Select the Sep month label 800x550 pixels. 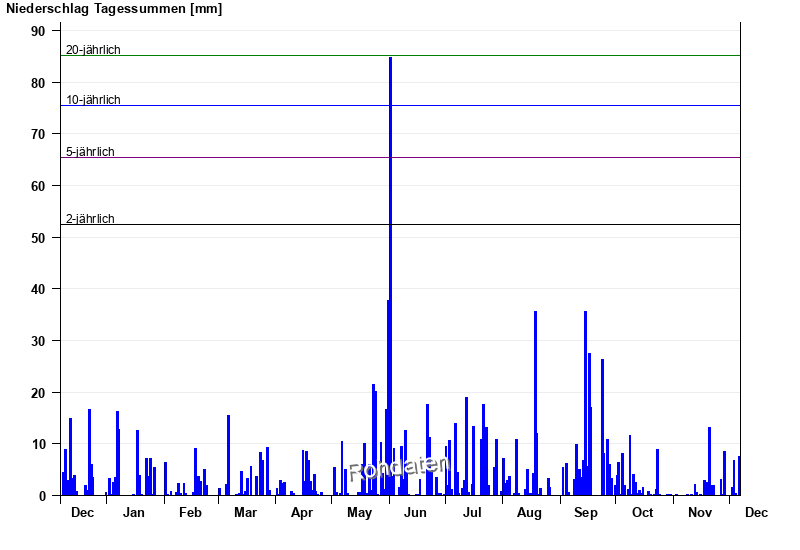586,513
